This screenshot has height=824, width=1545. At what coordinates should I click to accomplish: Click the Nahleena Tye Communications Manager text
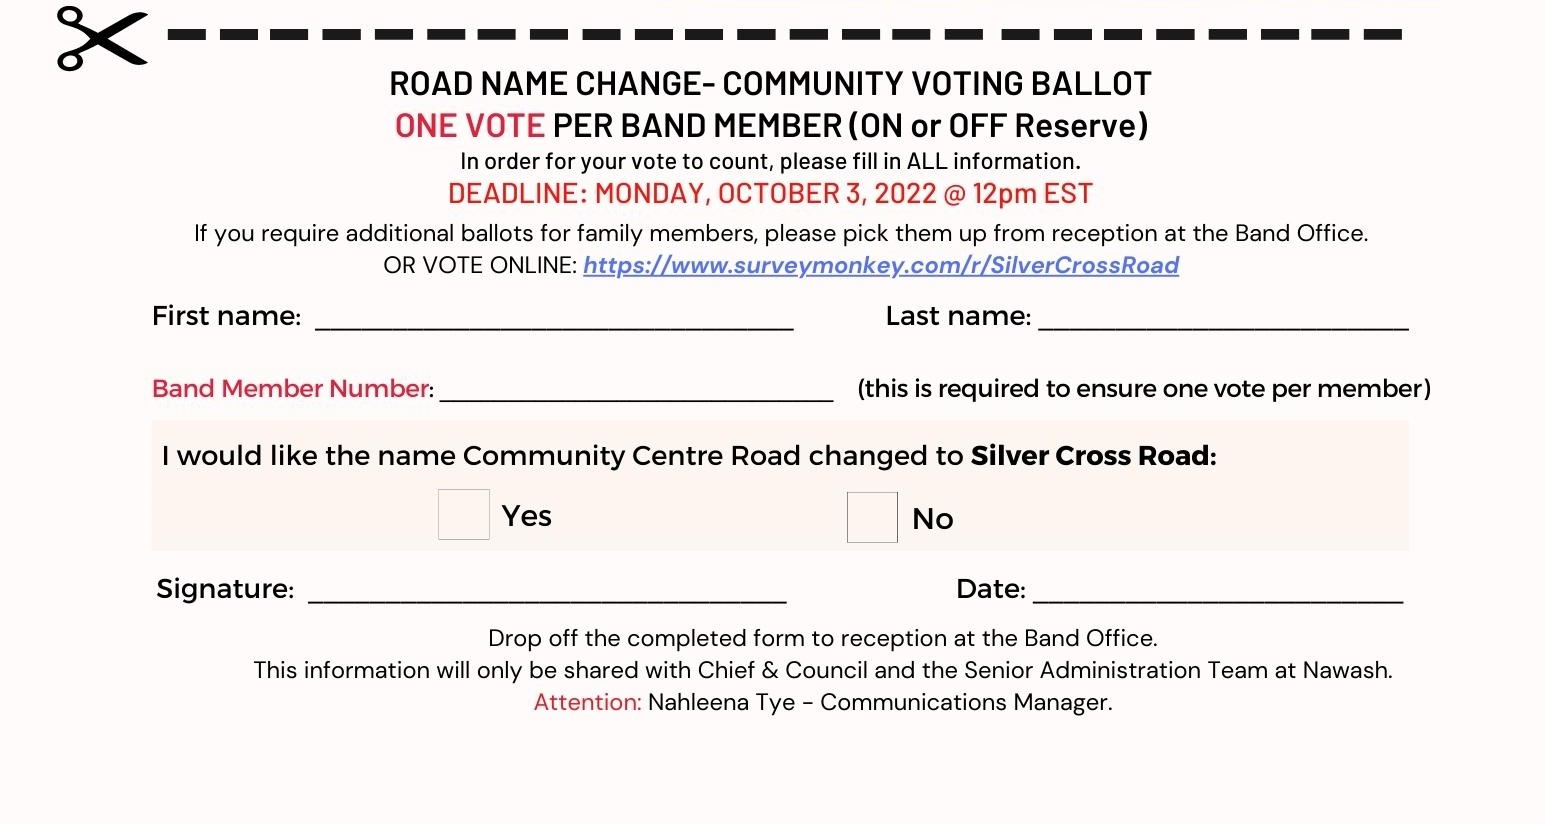coord(879,702)
